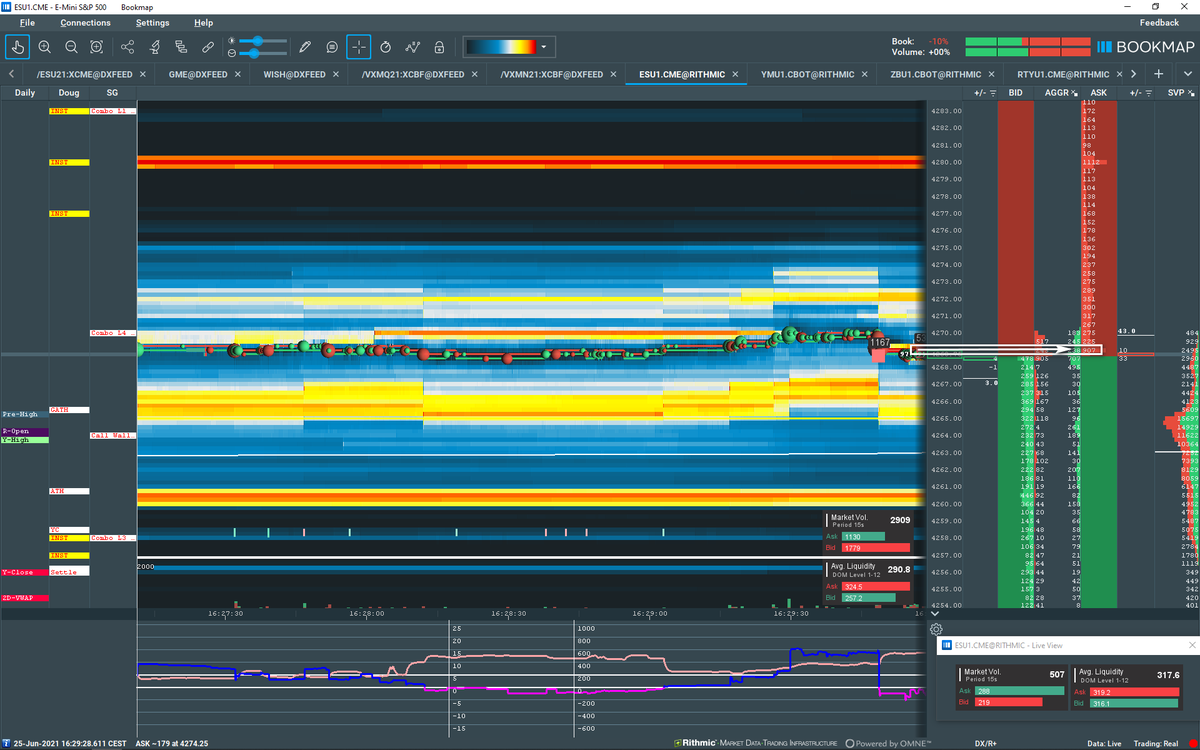Open the SVP column settings
Screen dimensions: 1200x750
pos(1192,93)
